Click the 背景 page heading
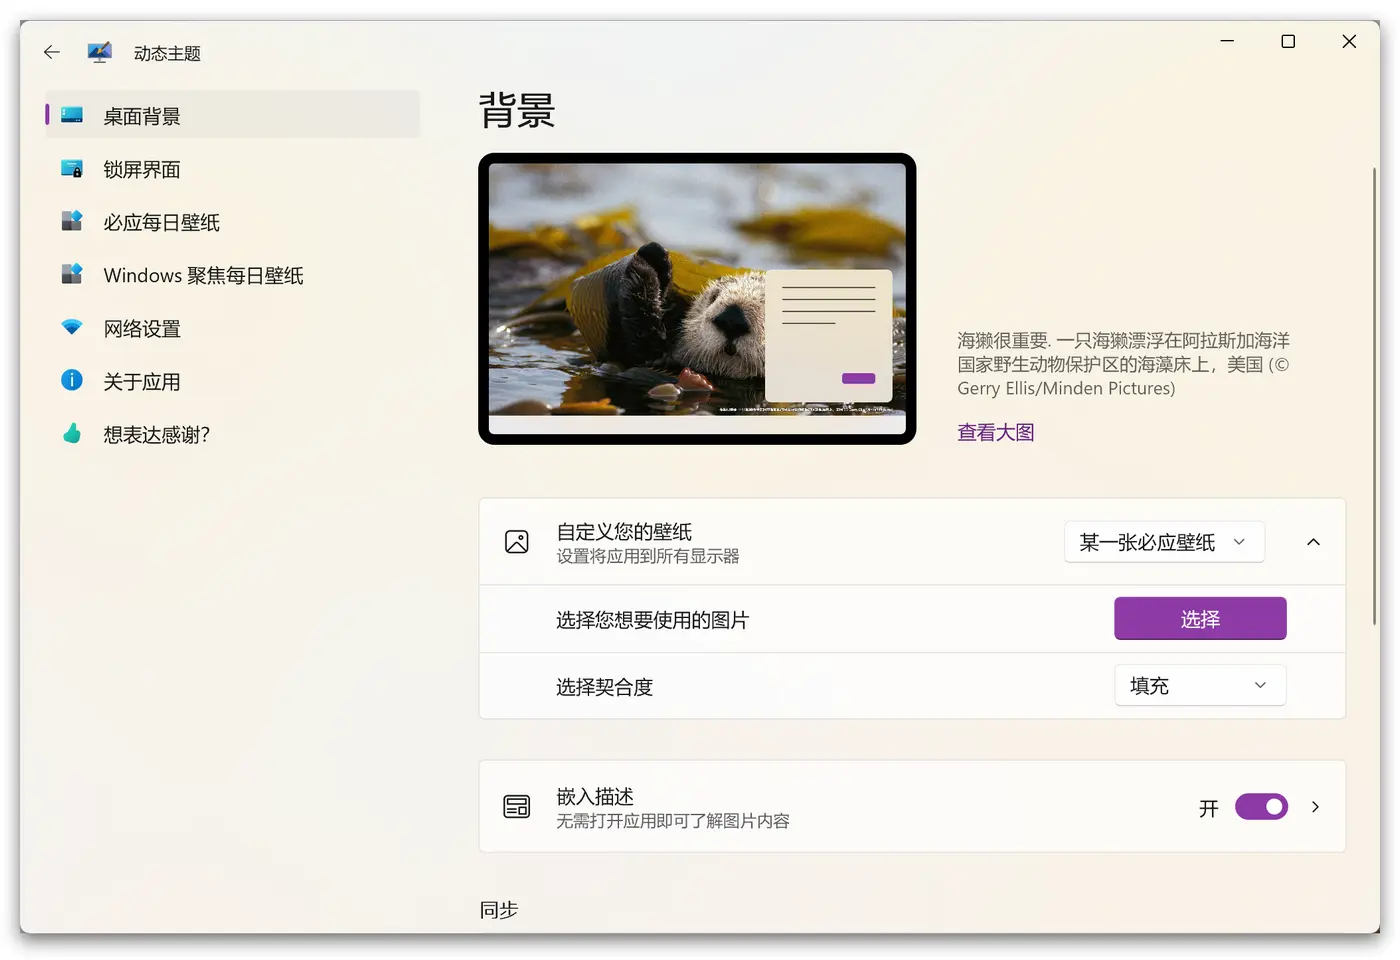The width and height of the screenshot is (1400, 960). (x=517, y=110)
